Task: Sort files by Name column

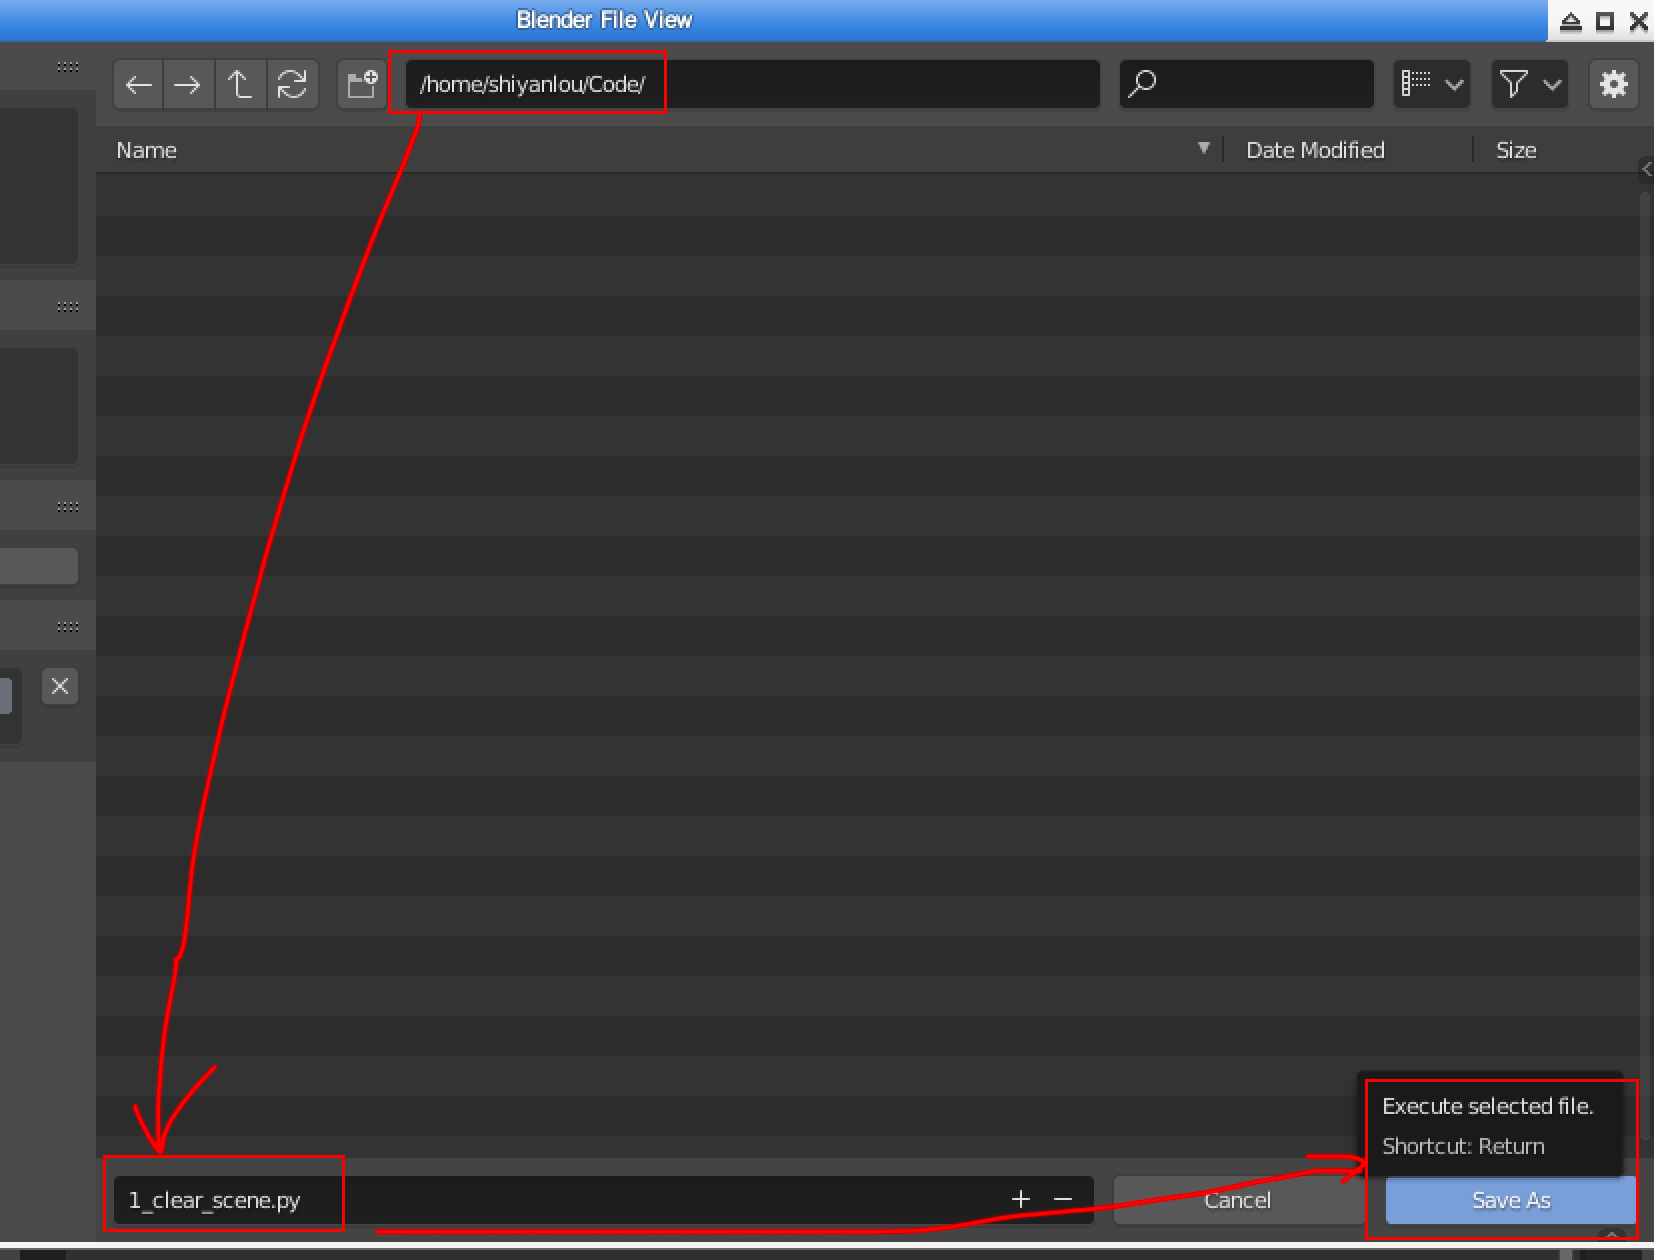Action: [147, 150]
